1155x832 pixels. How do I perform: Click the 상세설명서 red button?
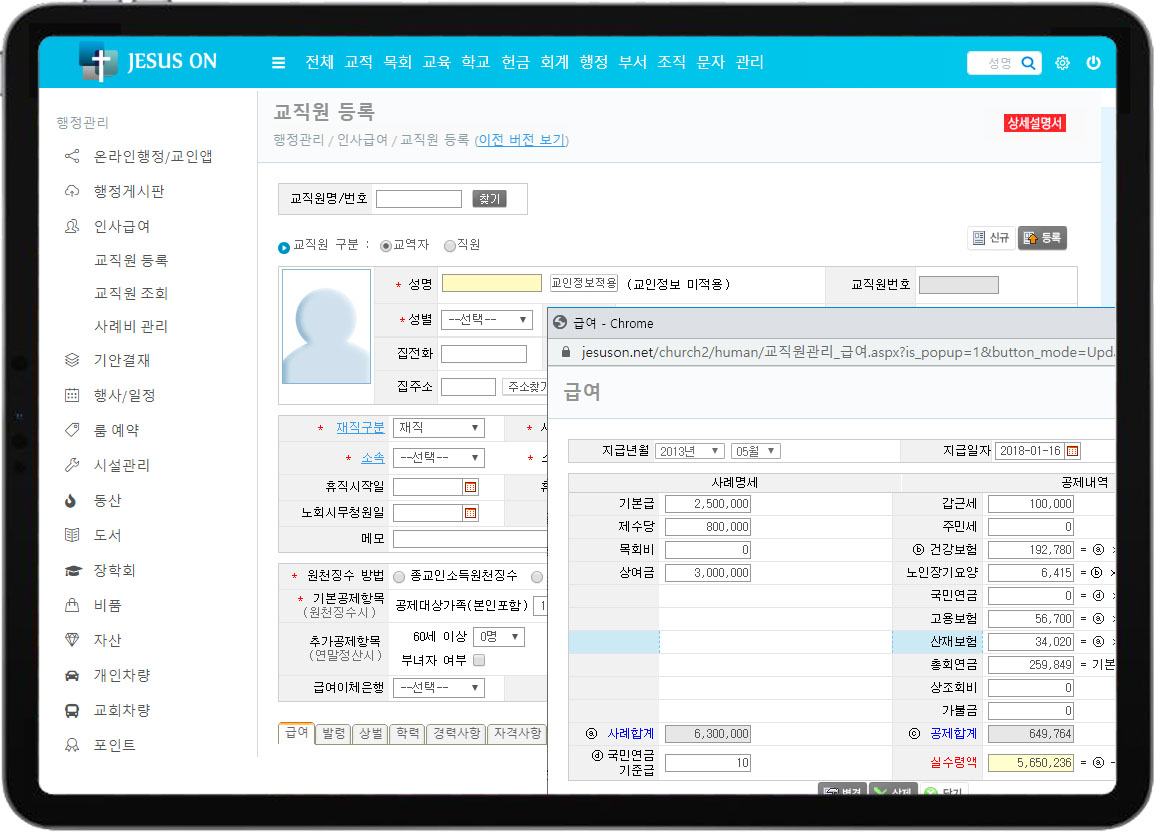[1035, 124]
